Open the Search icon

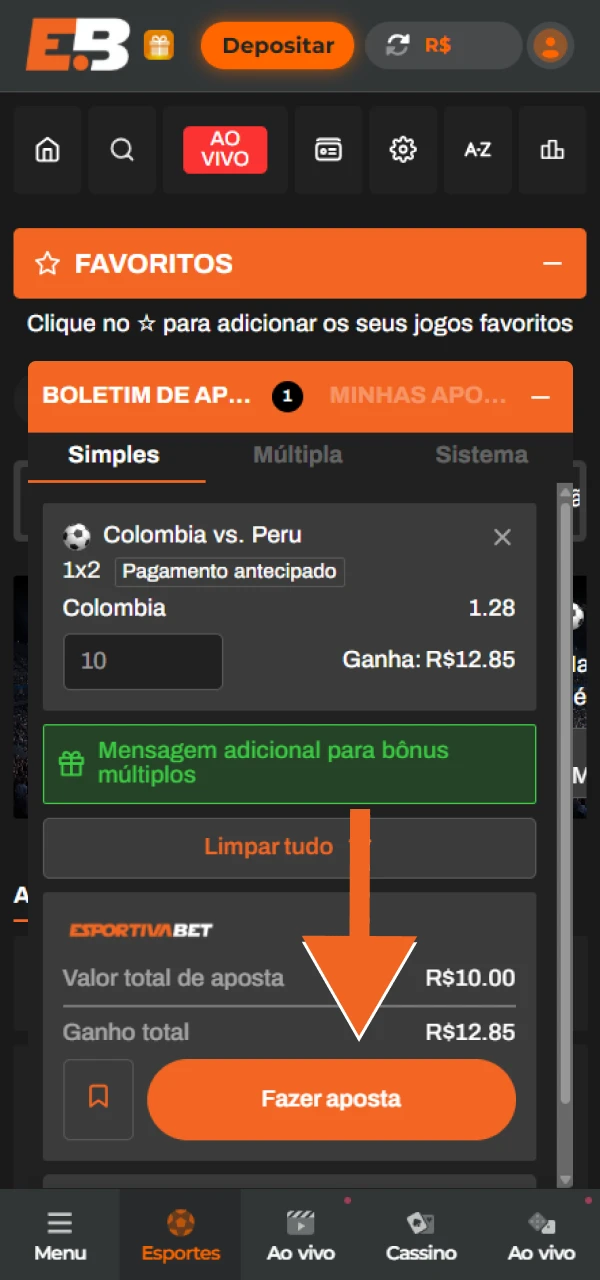click(122, 148)
